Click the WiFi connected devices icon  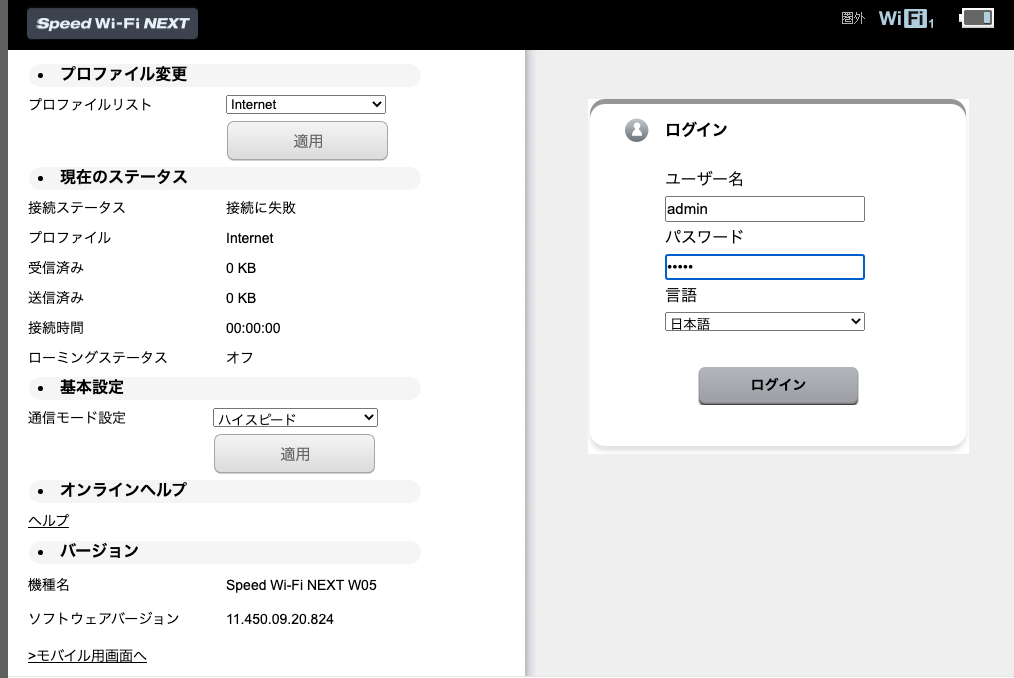[906, 18]
